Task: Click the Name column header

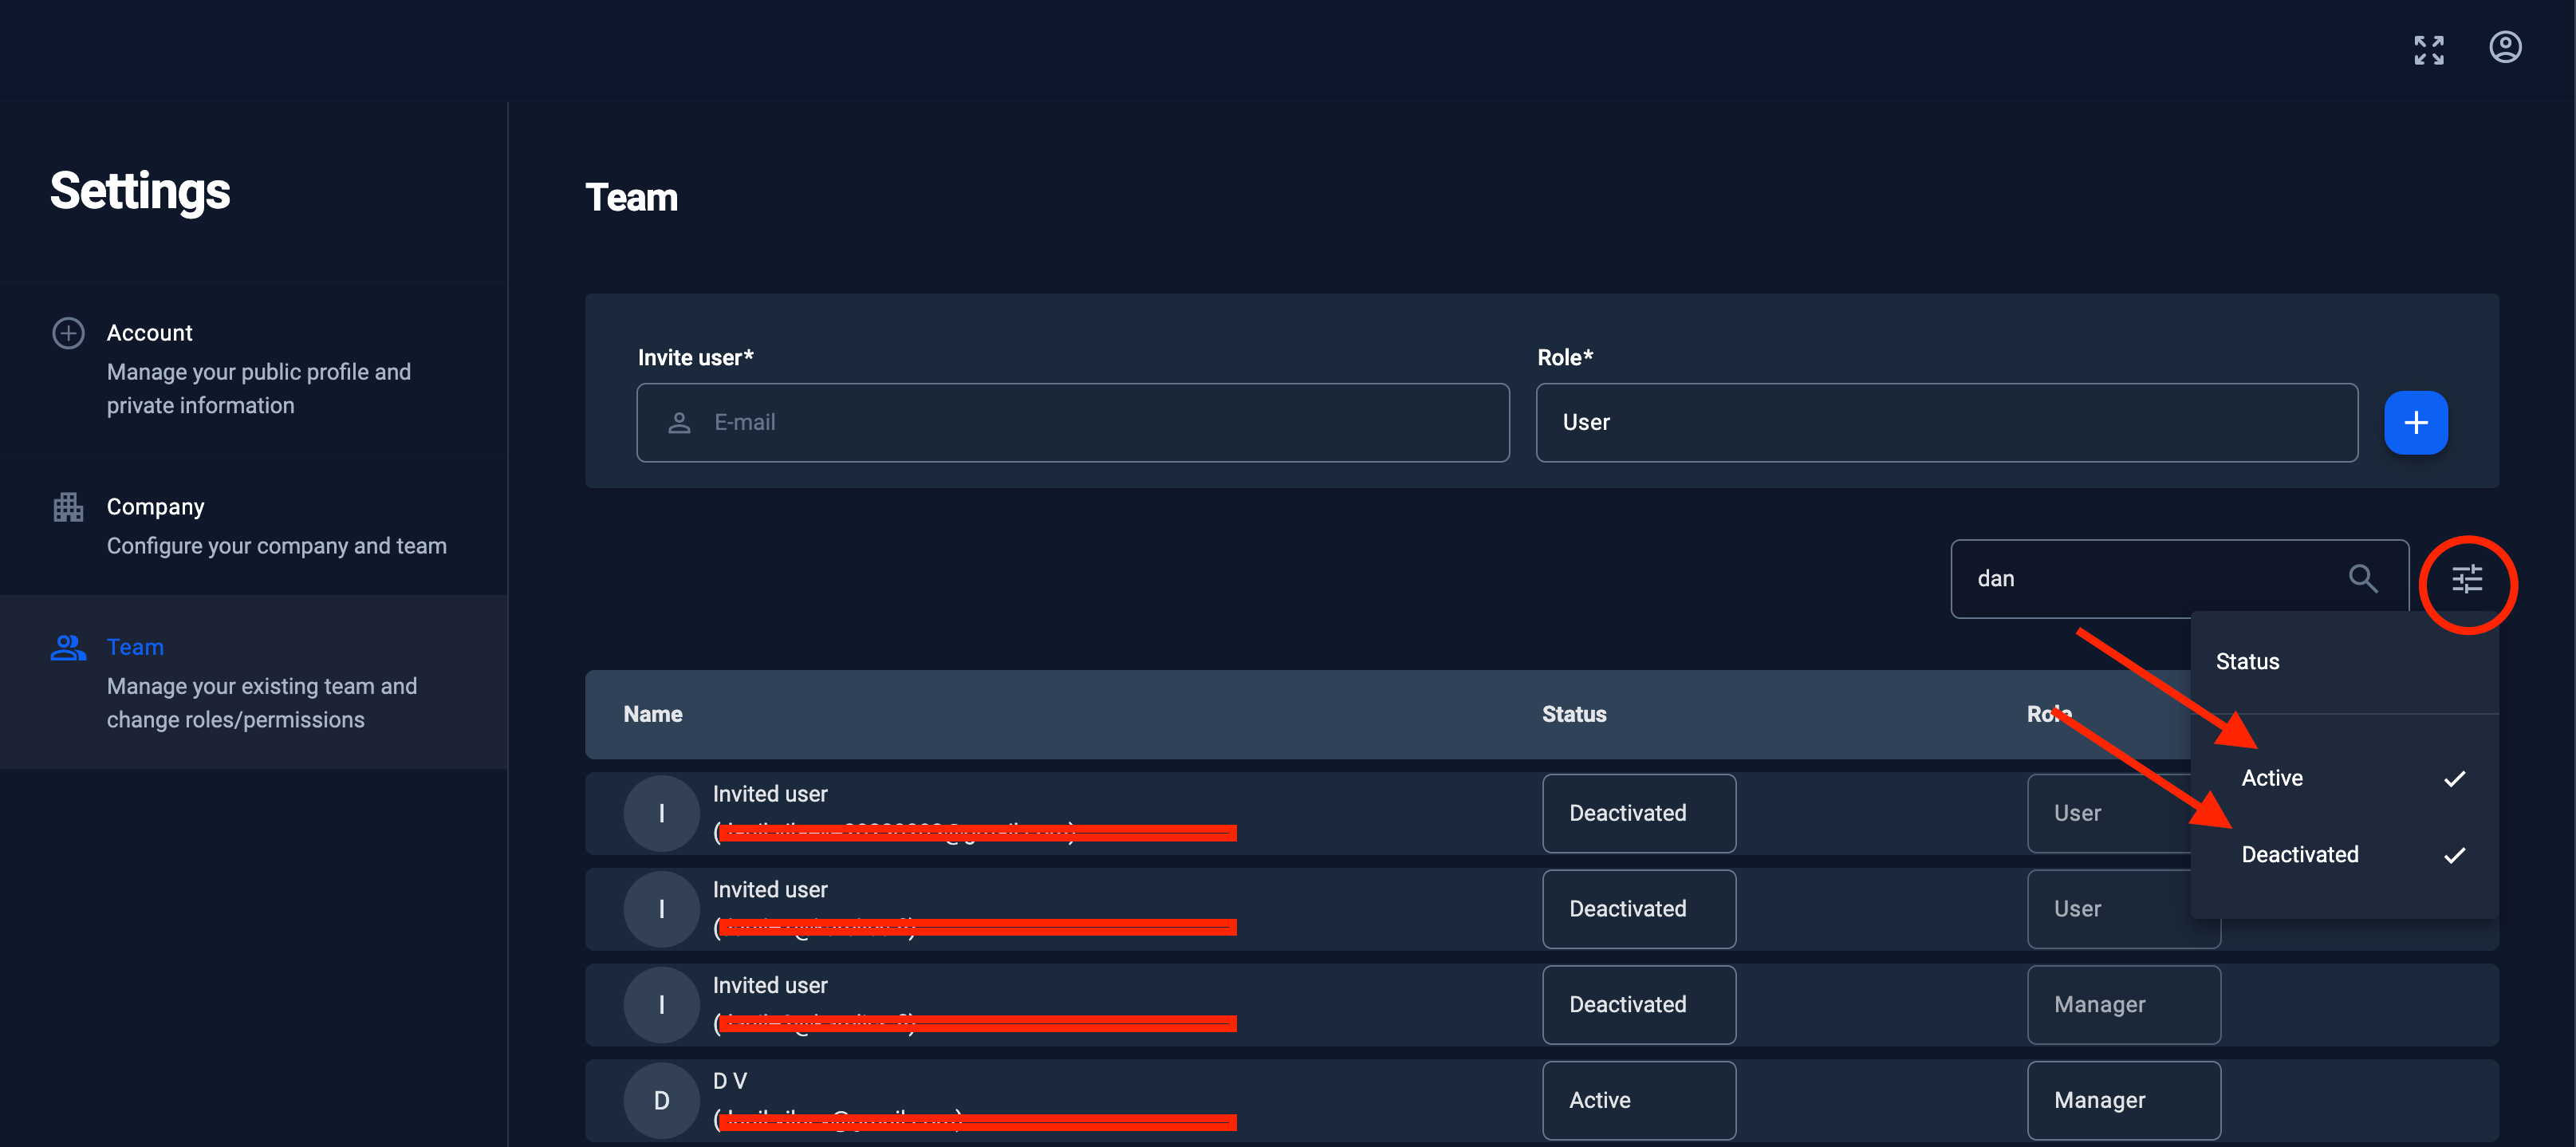Action: (653, 714)
